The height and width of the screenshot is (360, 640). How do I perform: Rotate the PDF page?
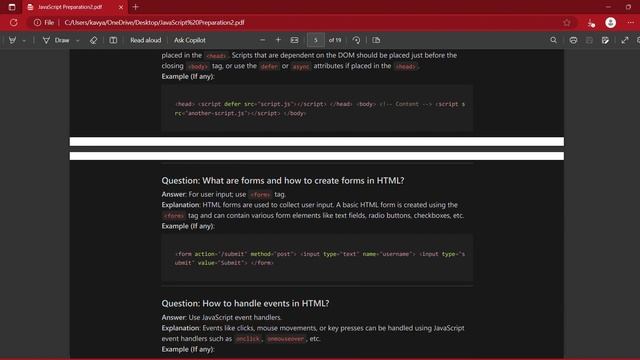coord(356,40)
